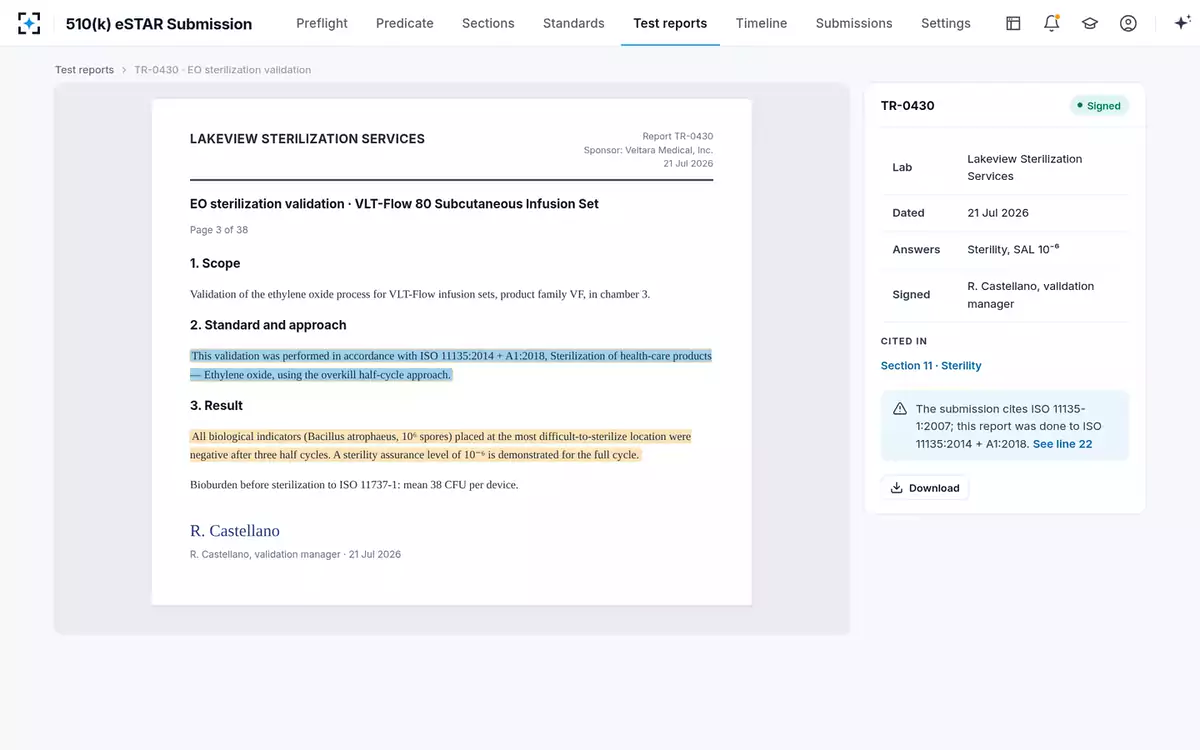This screenshot has width=1200, height=750.
Task: Open the Settings tab
Action: point(946,23)
